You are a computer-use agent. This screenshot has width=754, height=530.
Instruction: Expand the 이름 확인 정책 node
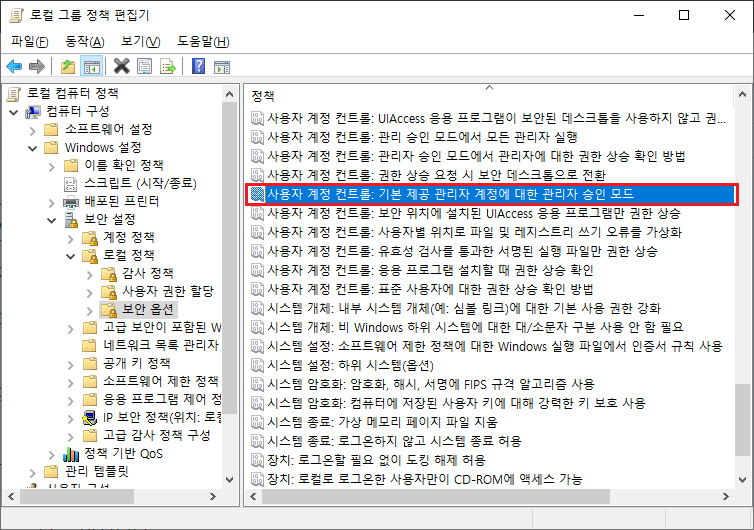(x=51, y=166)
